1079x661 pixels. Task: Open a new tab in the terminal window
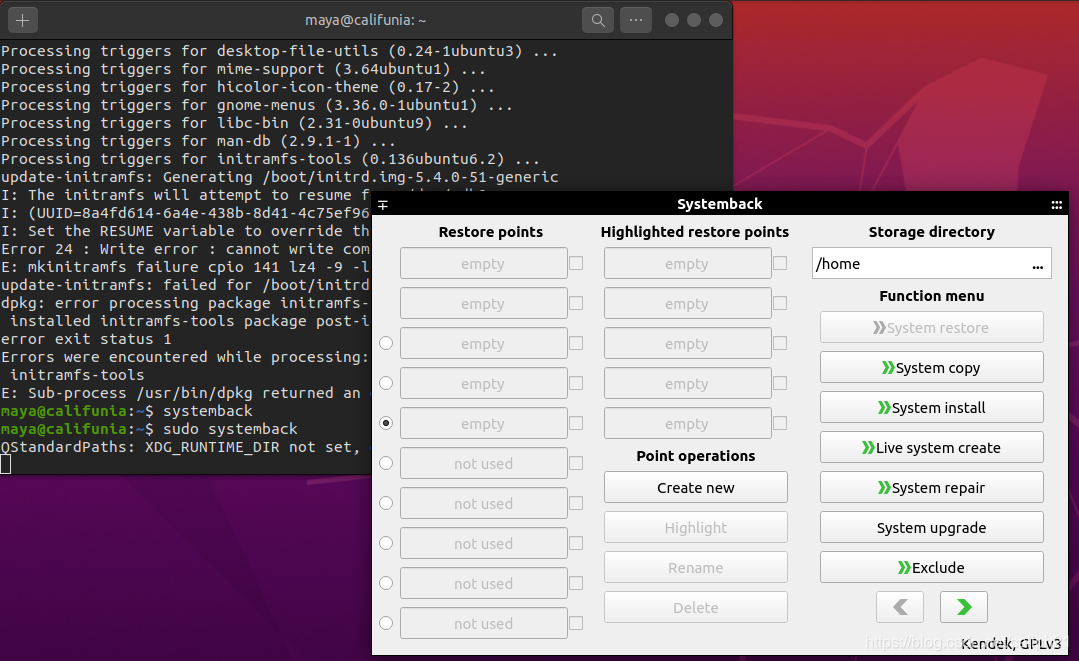[23, 21]
